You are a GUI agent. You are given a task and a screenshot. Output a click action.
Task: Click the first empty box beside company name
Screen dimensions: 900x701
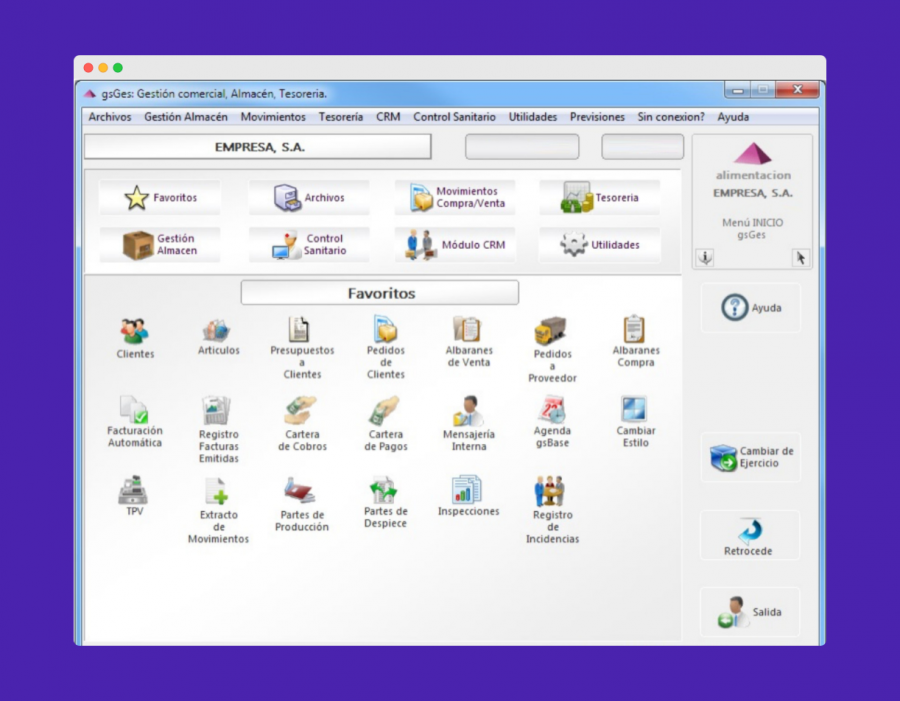pos(522,147)
